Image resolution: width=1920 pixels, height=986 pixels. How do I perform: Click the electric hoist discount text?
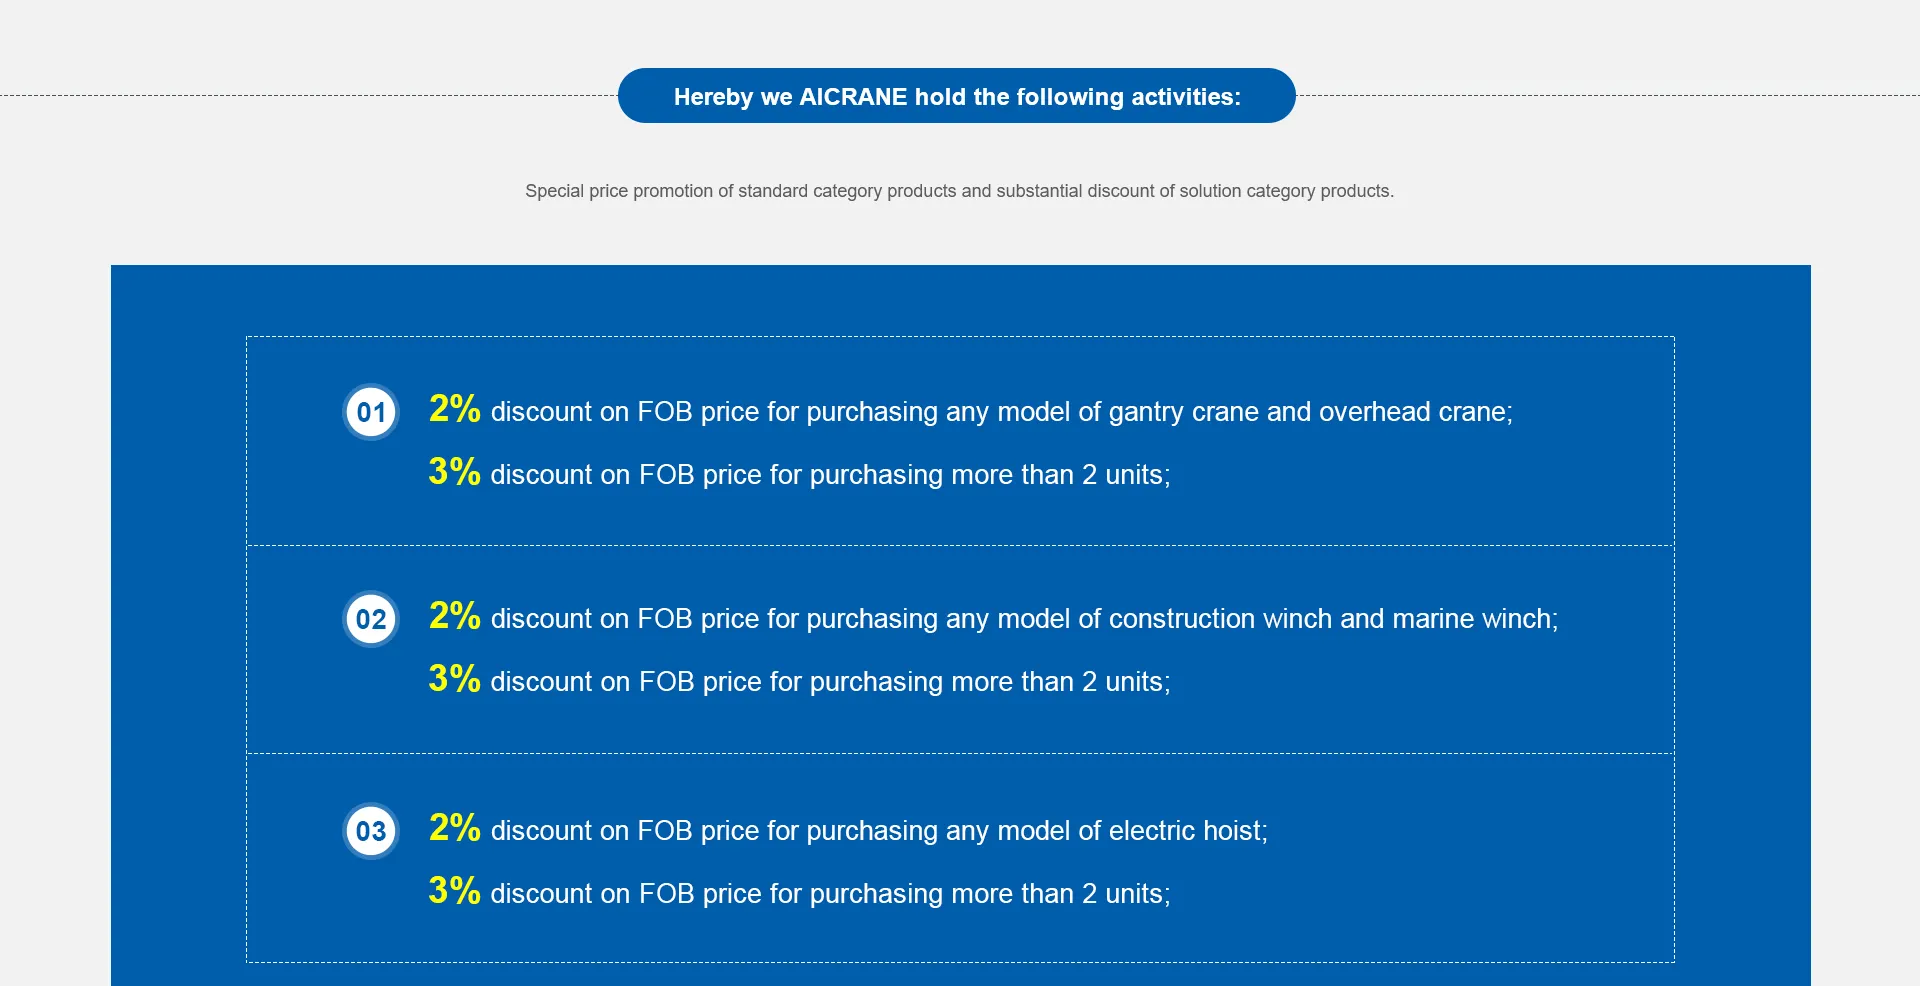pyautogui.click(x=878, y=831)
